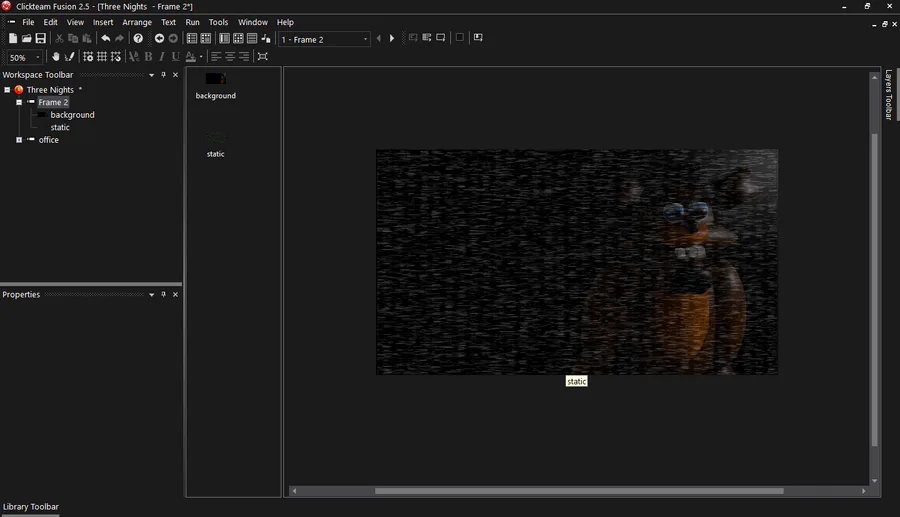The height and width of the screenshot is (517, 900).
Task: Align text left
Action: coord(216,57)
